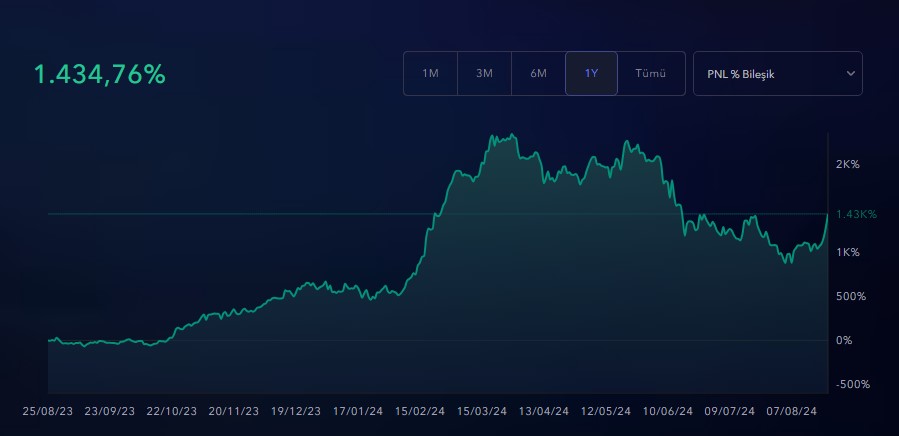This screenshot has height=436, width=899.
Task: Open the PNL % Bileşik dropdown
Action: (x=777, y=73)
